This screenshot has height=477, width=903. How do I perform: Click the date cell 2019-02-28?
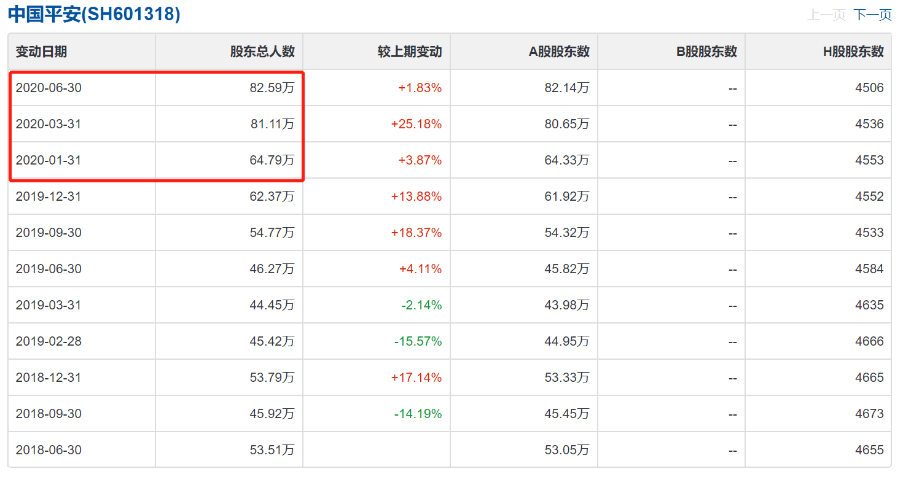point(48,341)
